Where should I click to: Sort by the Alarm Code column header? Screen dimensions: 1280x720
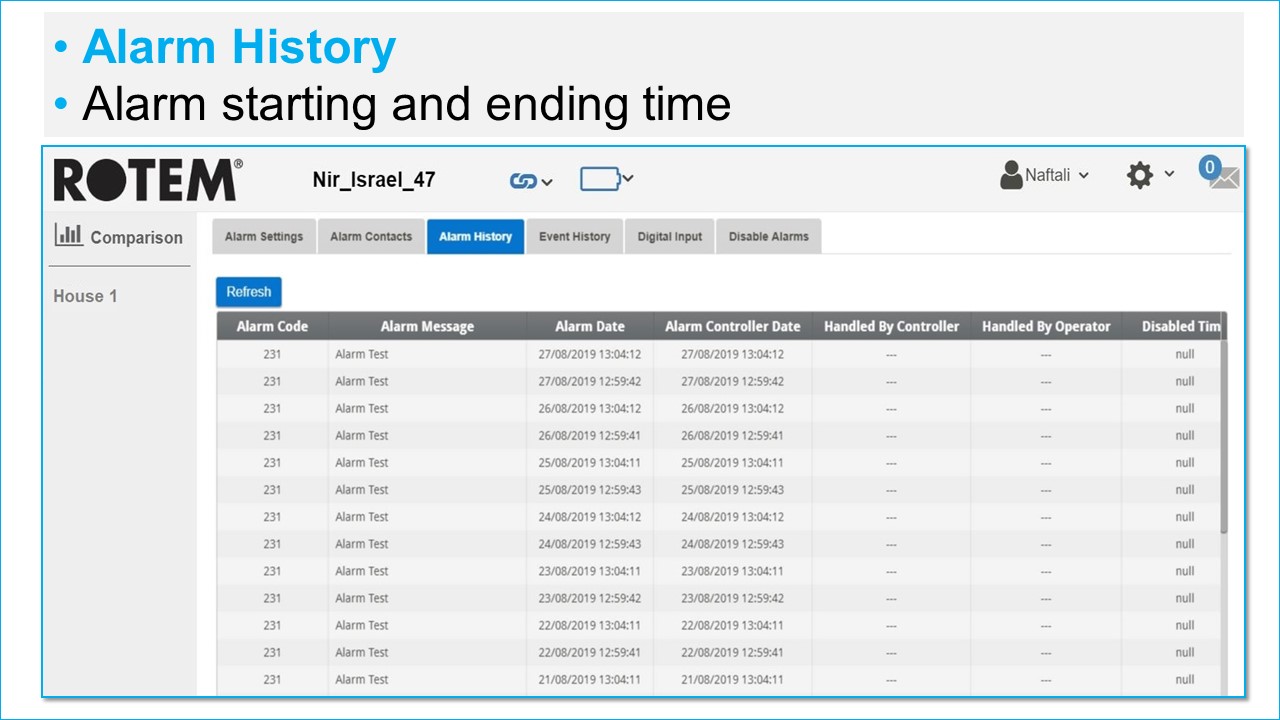pos(272,326)
